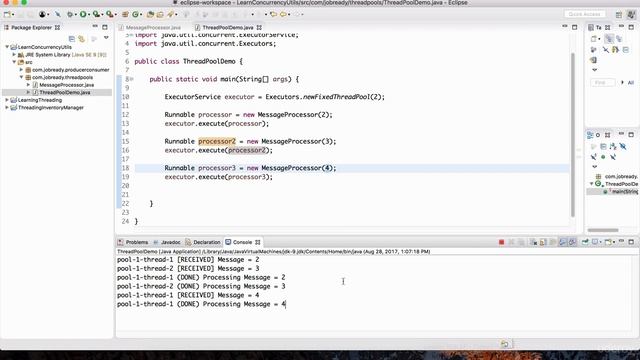Click the user profile circle toolbar icon
This screenshot has height=360, width=640.
point(42,14)
